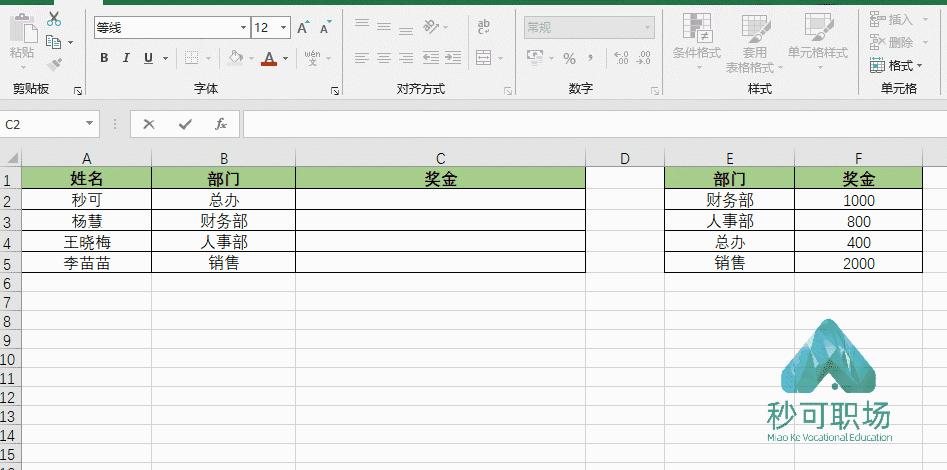Image resolution: width=947 pixels, height=470 pixels.
Task: Click the formula bar cancel X icon
Action: [x=149, y=124]
